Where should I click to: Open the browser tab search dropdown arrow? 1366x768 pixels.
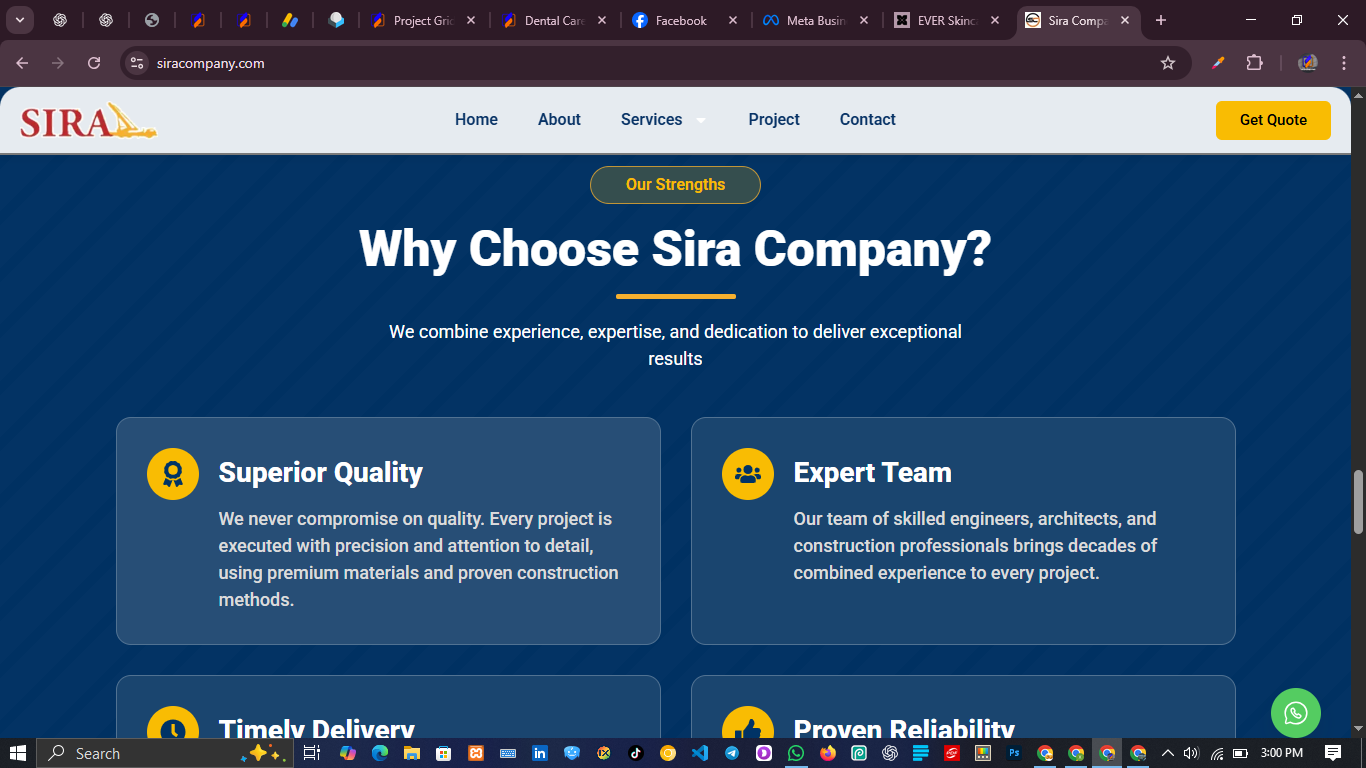(19, 19)
